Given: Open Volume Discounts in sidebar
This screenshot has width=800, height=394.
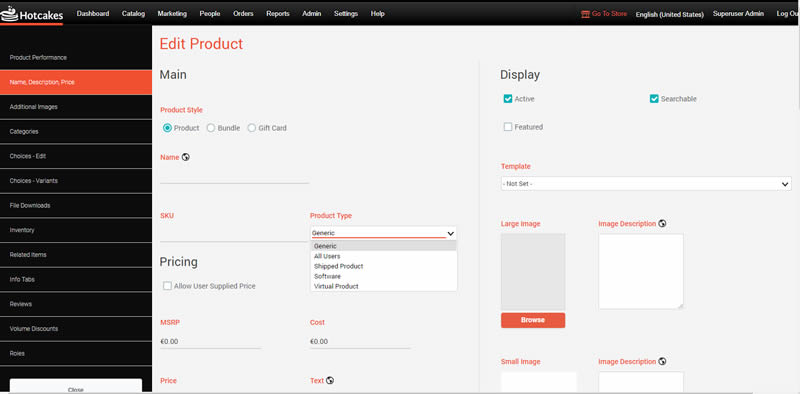Looking at the screenshot, I should coord(76,329).
